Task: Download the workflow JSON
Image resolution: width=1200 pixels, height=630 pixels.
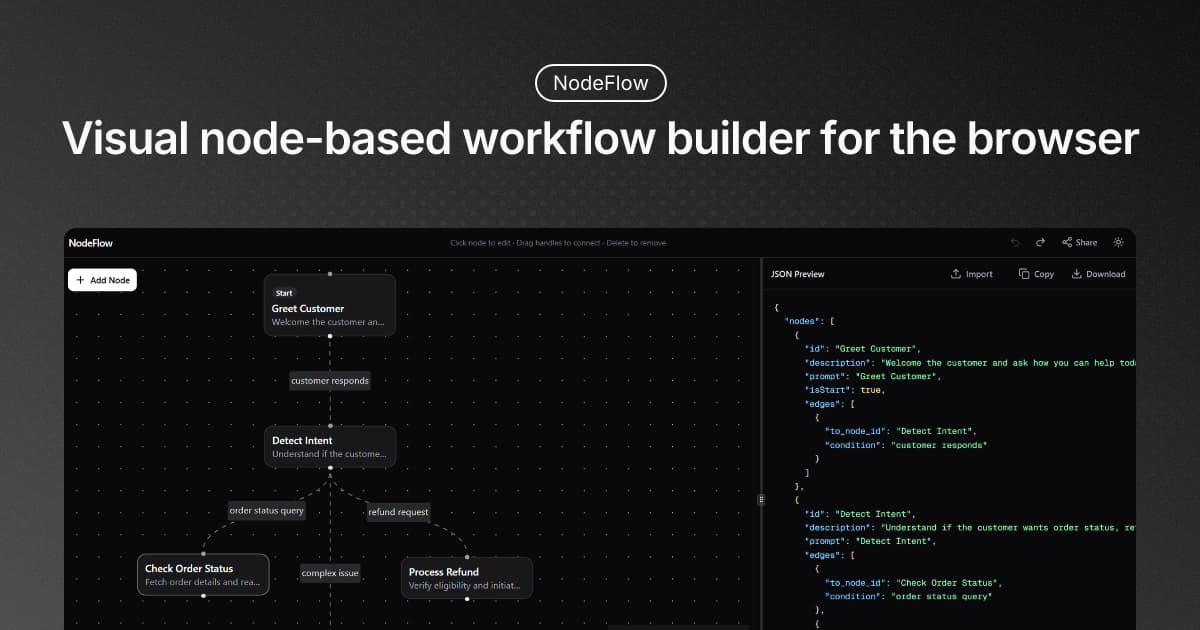Action: click(x=1098, y=274)
